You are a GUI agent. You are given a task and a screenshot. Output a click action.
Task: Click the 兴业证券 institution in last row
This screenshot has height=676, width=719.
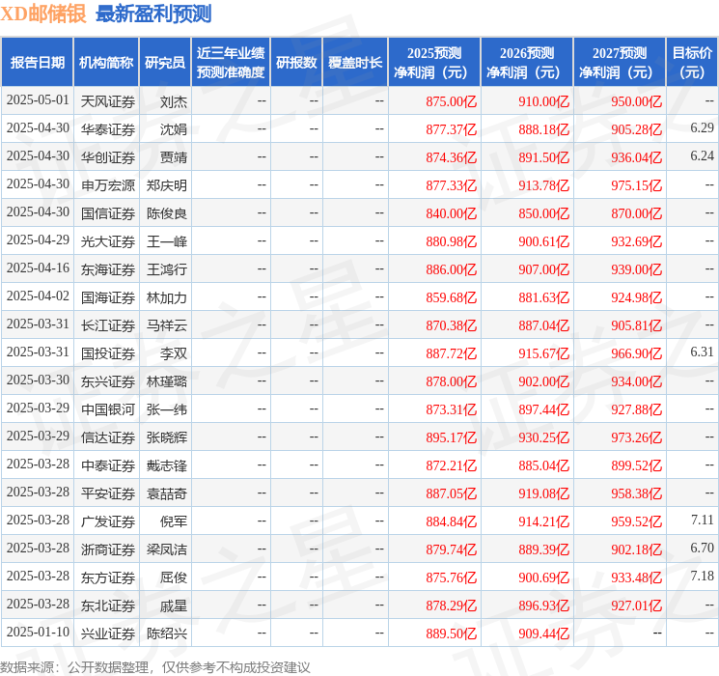tap(108, 633)
